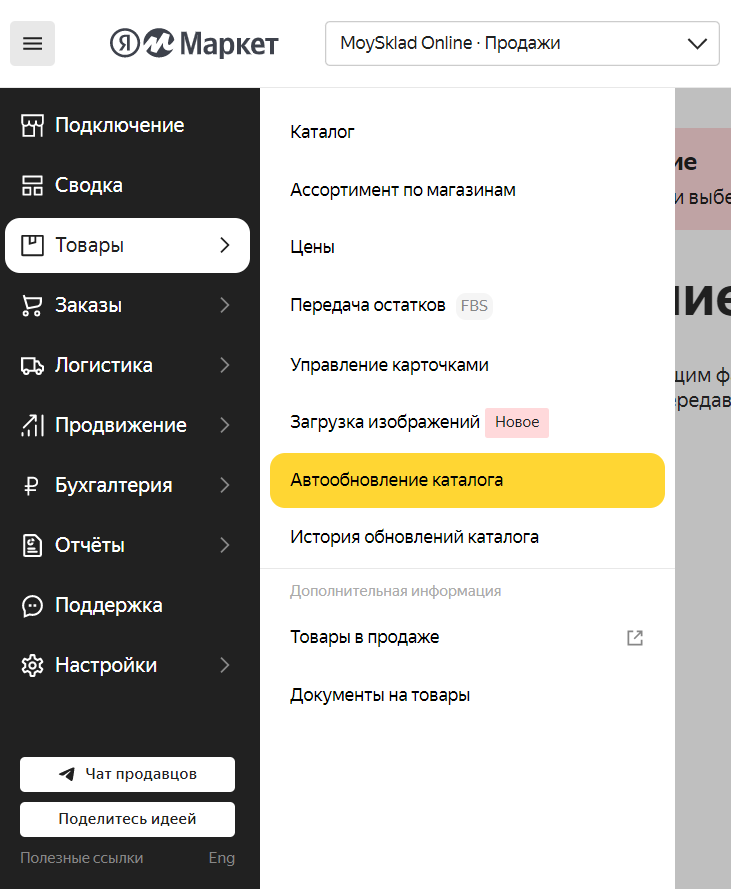Choose Управление карточками in the submenu
The width and height of the screenshot is (731, 889).
coord(389,365)
